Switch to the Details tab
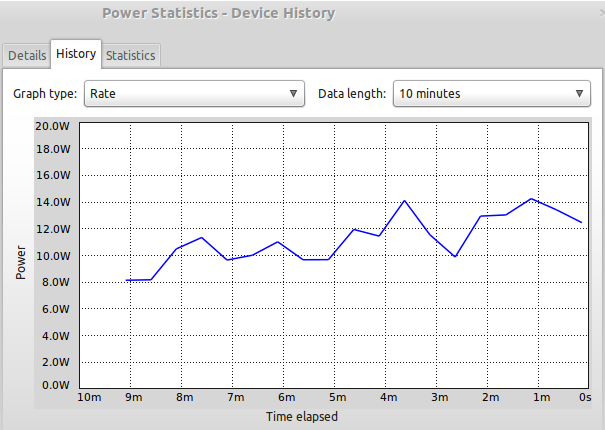605x430 pixels. pos(27,55)
